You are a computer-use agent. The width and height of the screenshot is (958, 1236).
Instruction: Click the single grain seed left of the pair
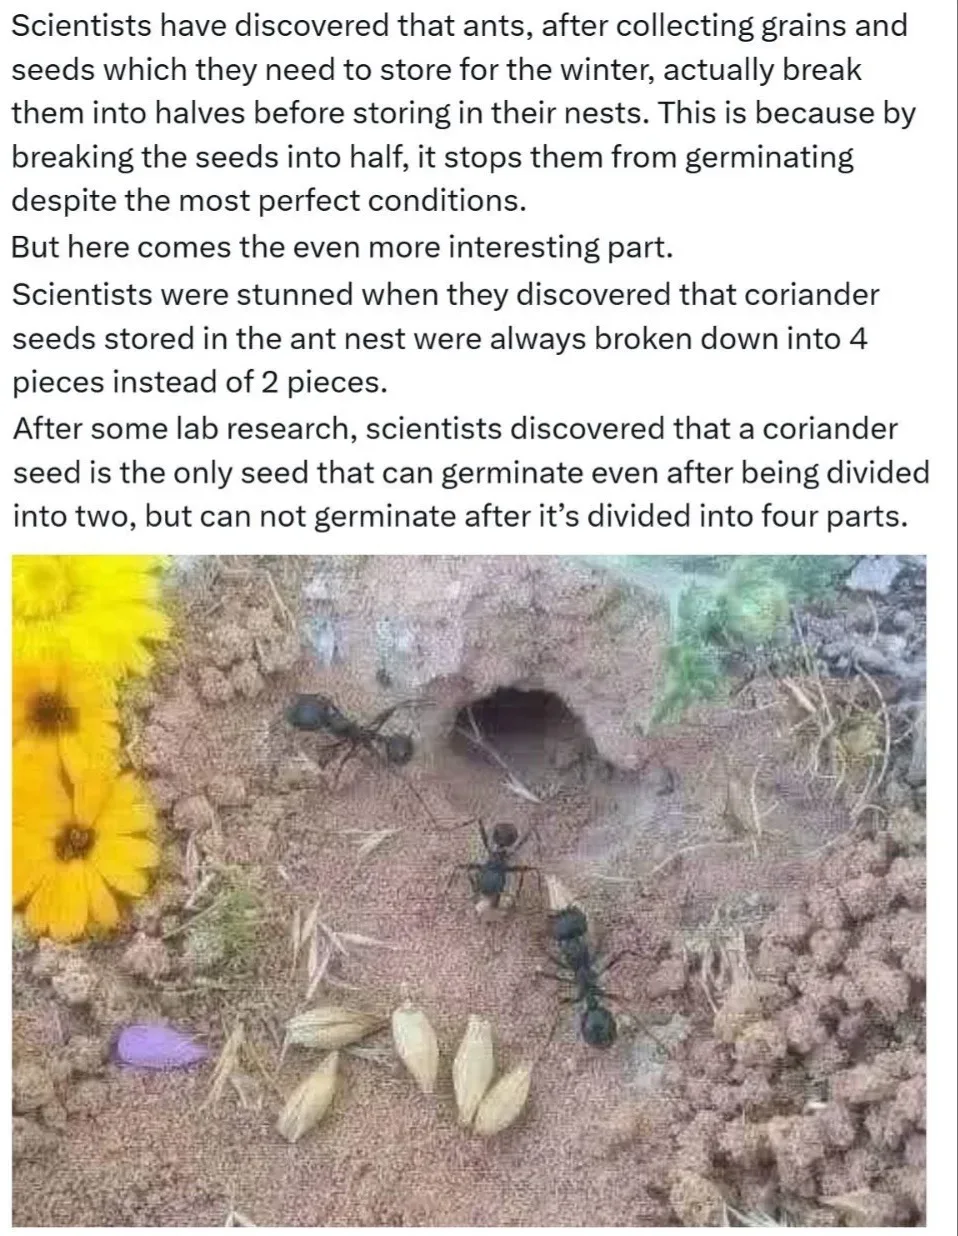point(416,1047)
